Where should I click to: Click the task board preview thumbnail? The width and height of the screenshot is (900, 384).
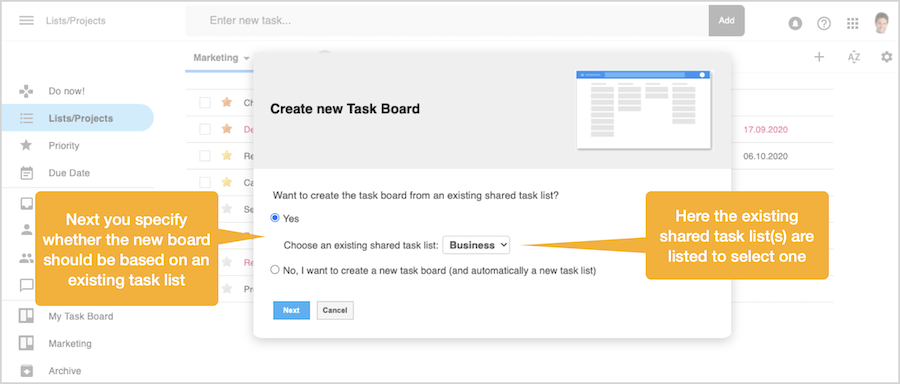643,110
